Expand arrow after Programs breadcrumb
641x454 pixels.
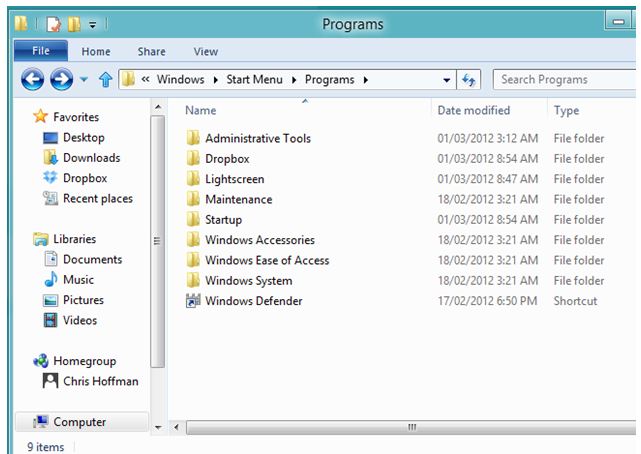coord(365,80)
